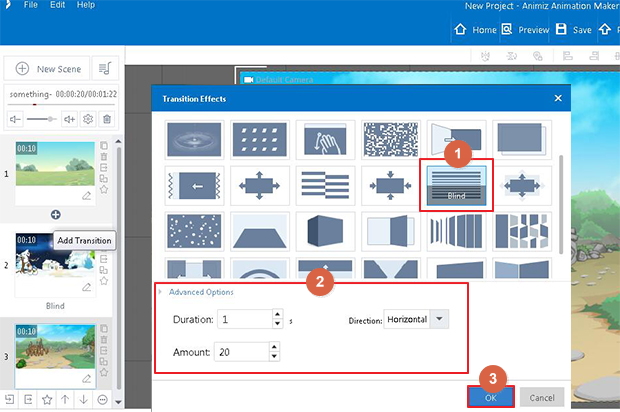Edit scene 1 with pencil icon
This screenshot has width=620, height=412.
87,195
